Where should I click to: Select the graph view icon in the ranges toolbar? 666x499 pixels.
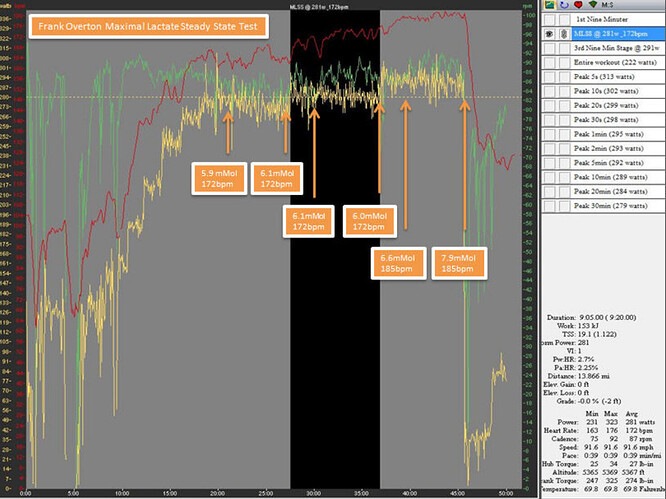coord(550,5)
